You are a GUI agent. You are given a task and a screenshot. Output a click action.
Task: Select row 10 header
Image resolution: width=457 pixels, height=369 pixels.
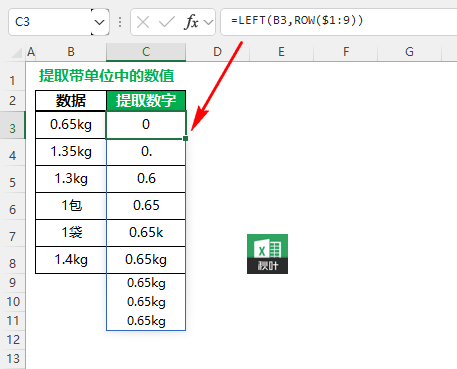click(13, 302)
